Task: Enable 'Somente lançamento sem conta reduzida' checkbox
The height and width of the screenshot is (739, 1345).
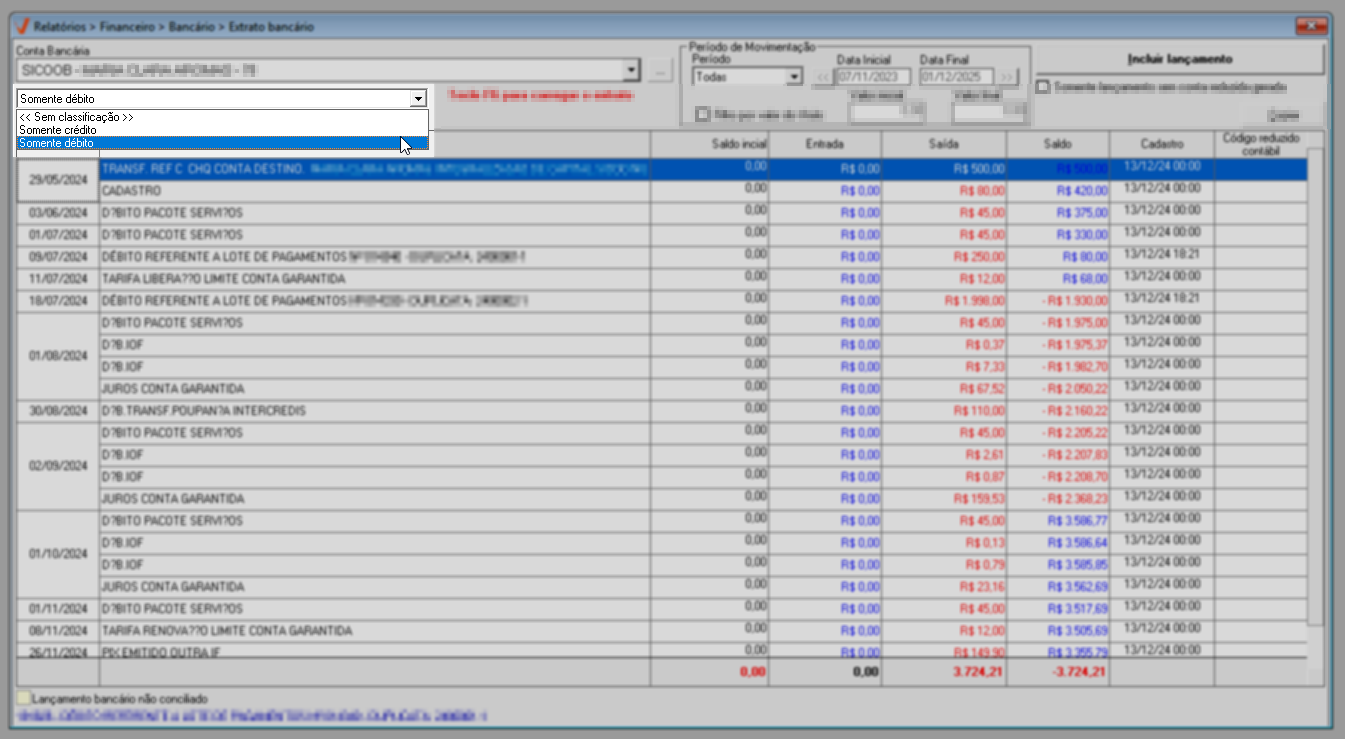Action: [x=1043, y=87]
